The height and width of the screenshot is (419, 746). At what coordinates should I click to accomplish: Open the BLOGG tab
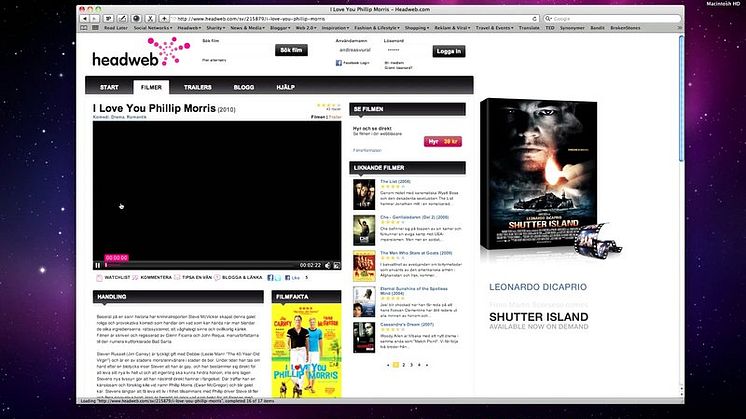pyautogui.click(x=244, y=88)
